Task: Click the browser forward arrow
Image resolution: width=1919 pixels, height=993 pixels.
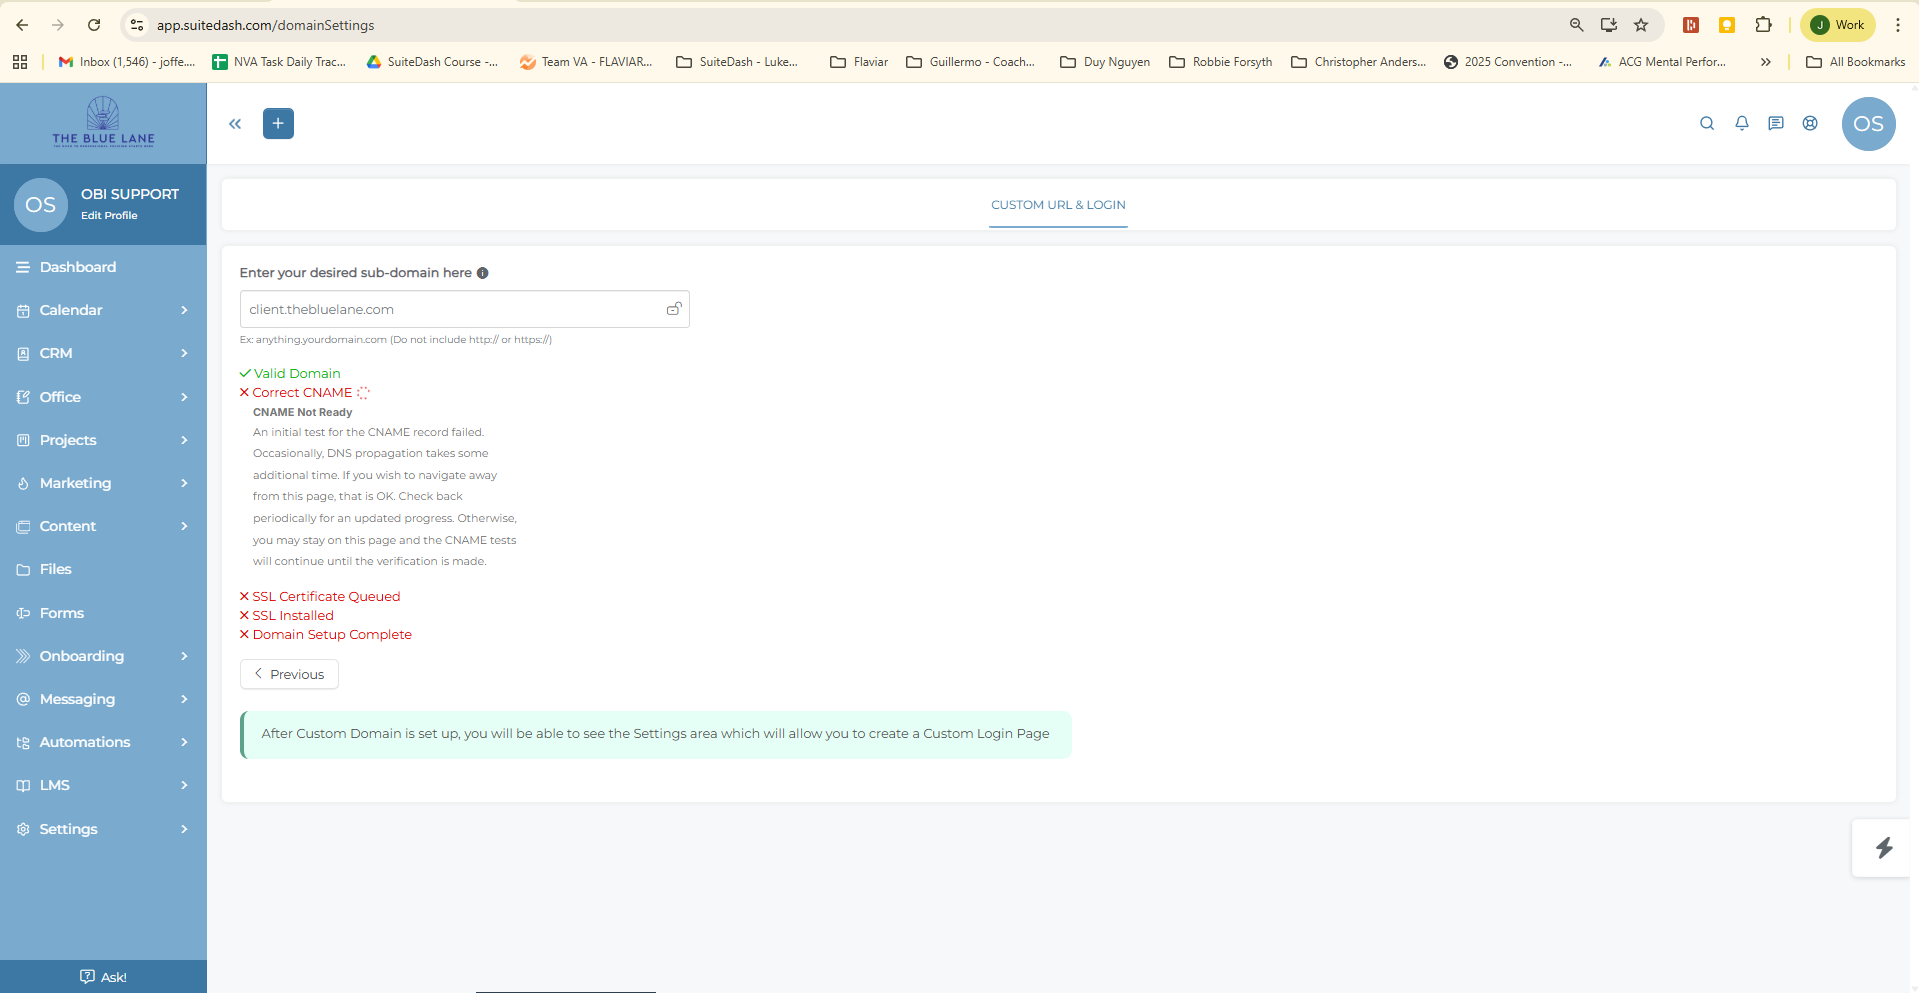Action: click(x=58, y=25)
